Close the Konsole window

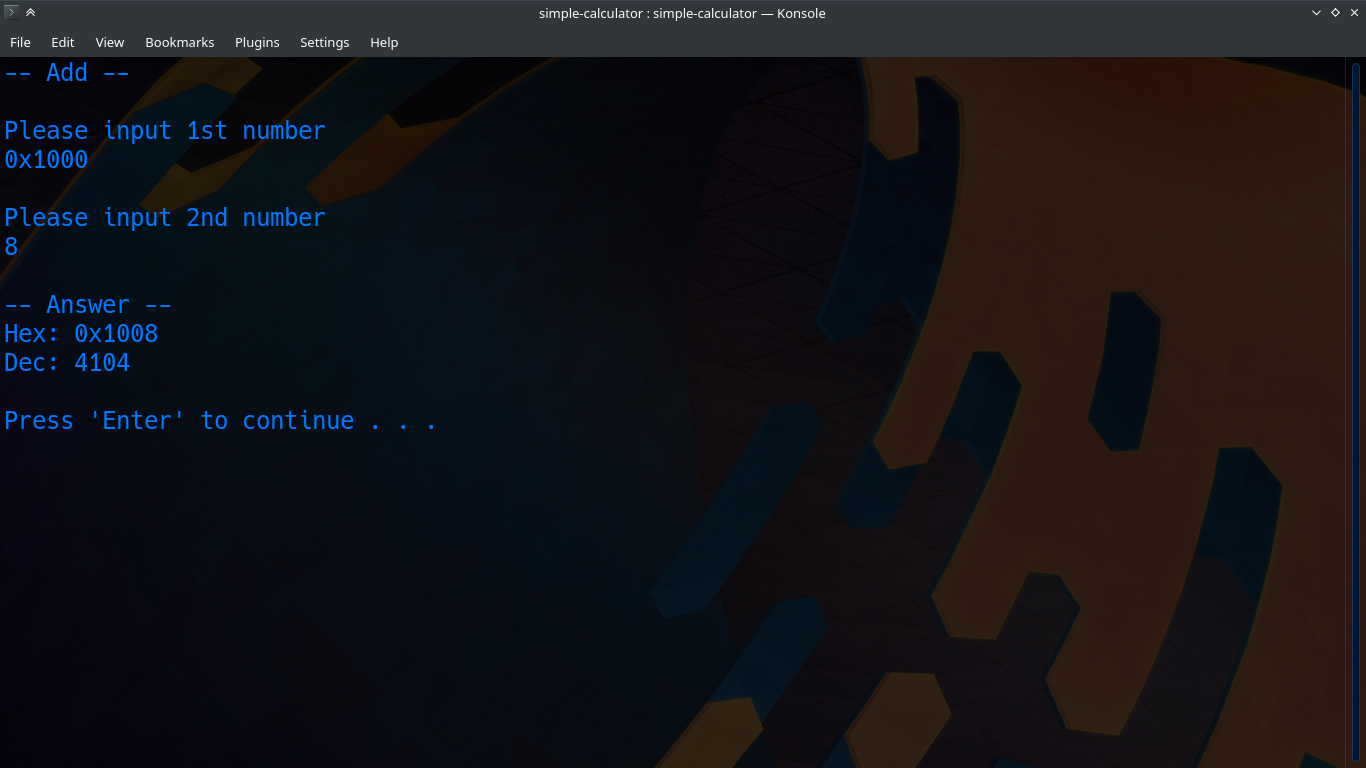(x=1353, y=13)
